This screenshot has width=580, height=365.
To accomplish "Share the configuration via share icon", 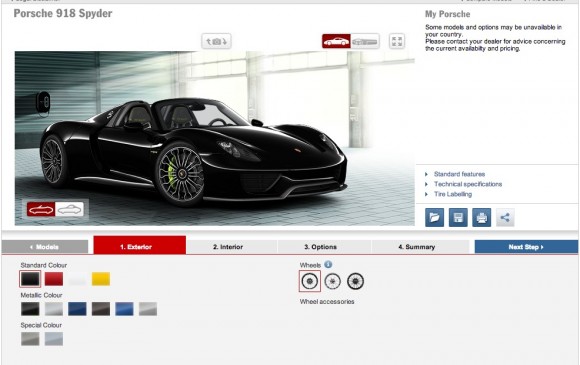I will click(505, 217).
